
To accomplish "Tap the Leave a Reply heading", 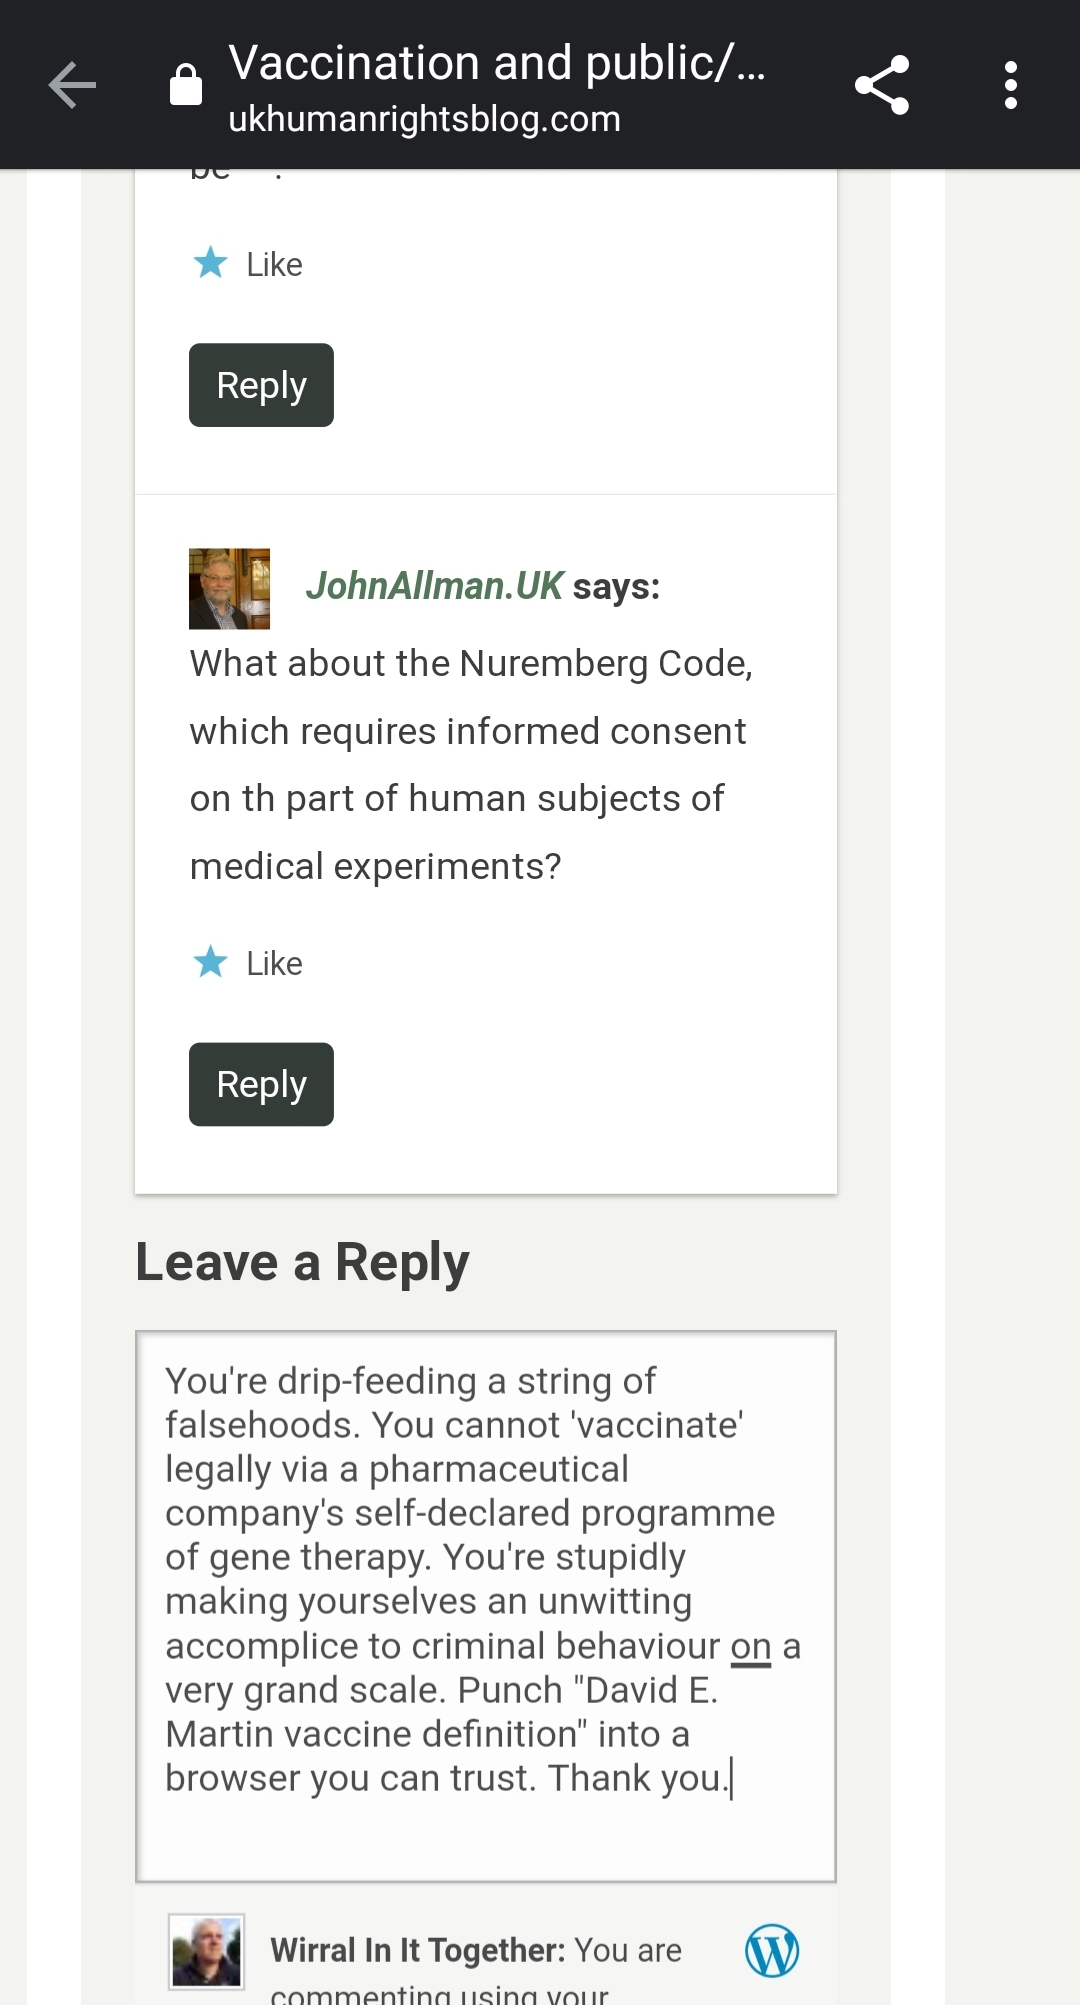I will (x=302, y=1261).
